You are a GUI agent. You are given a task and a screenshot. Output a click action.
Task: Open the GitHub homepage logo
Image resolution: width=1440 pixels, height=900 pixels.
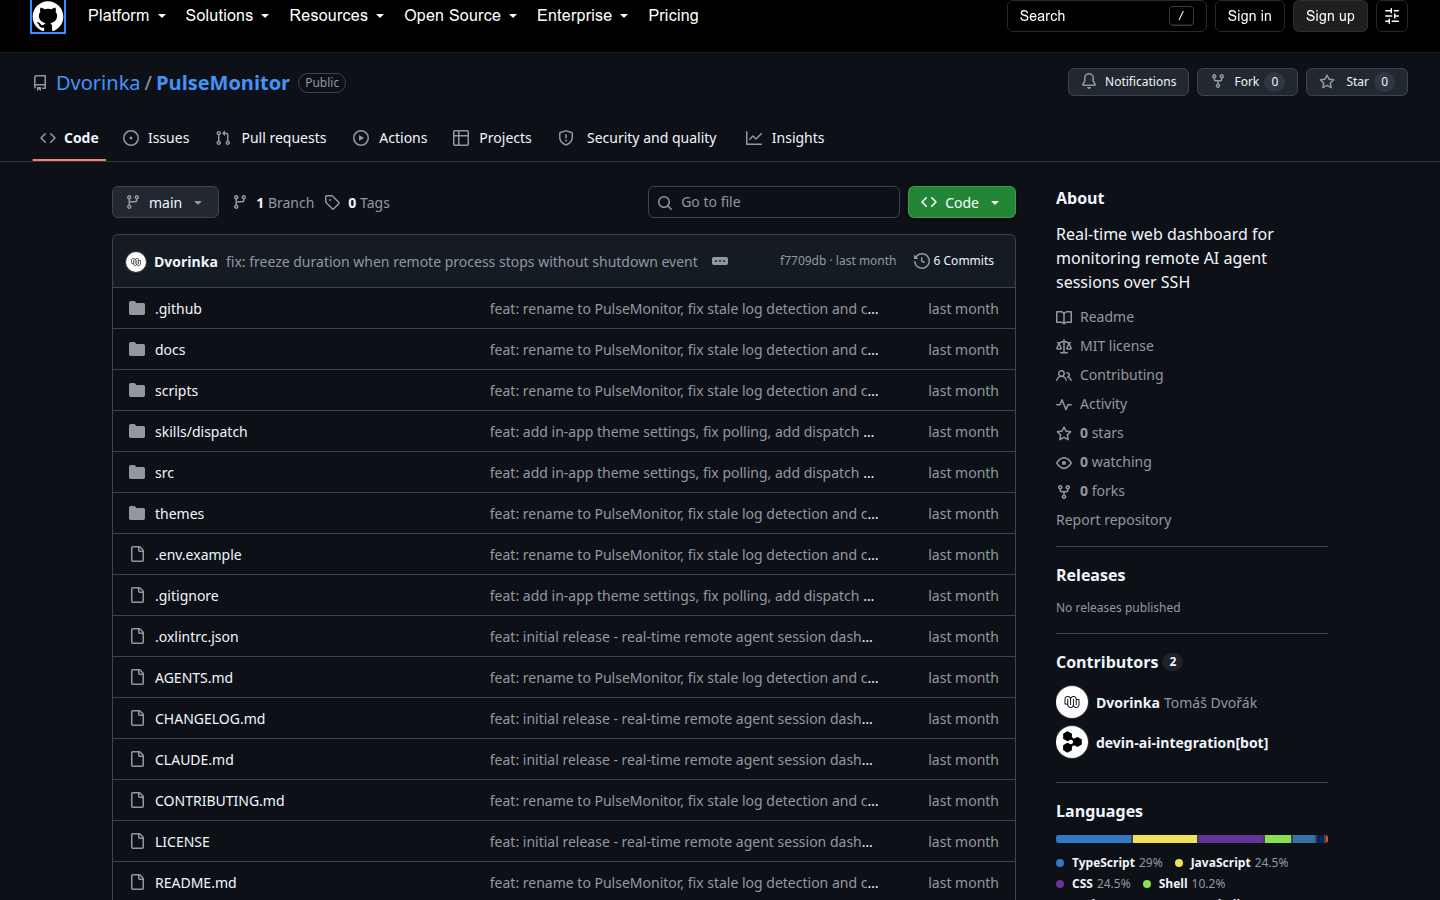[48, 16]
